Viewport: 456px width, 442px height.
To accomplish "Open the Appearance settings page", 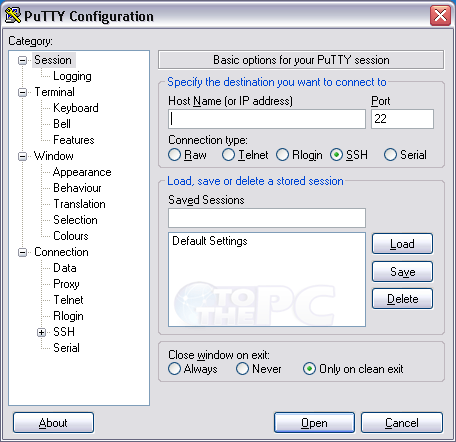I will coord(82,172).
